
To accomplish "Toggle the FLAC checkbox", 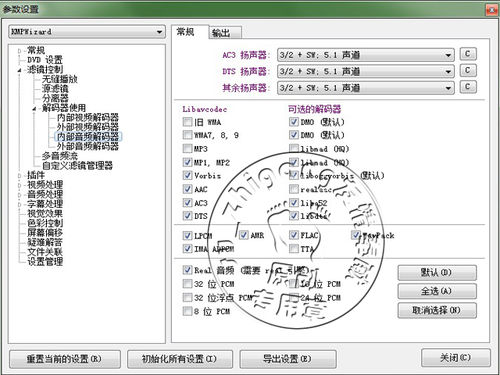I will coord(294,235).
